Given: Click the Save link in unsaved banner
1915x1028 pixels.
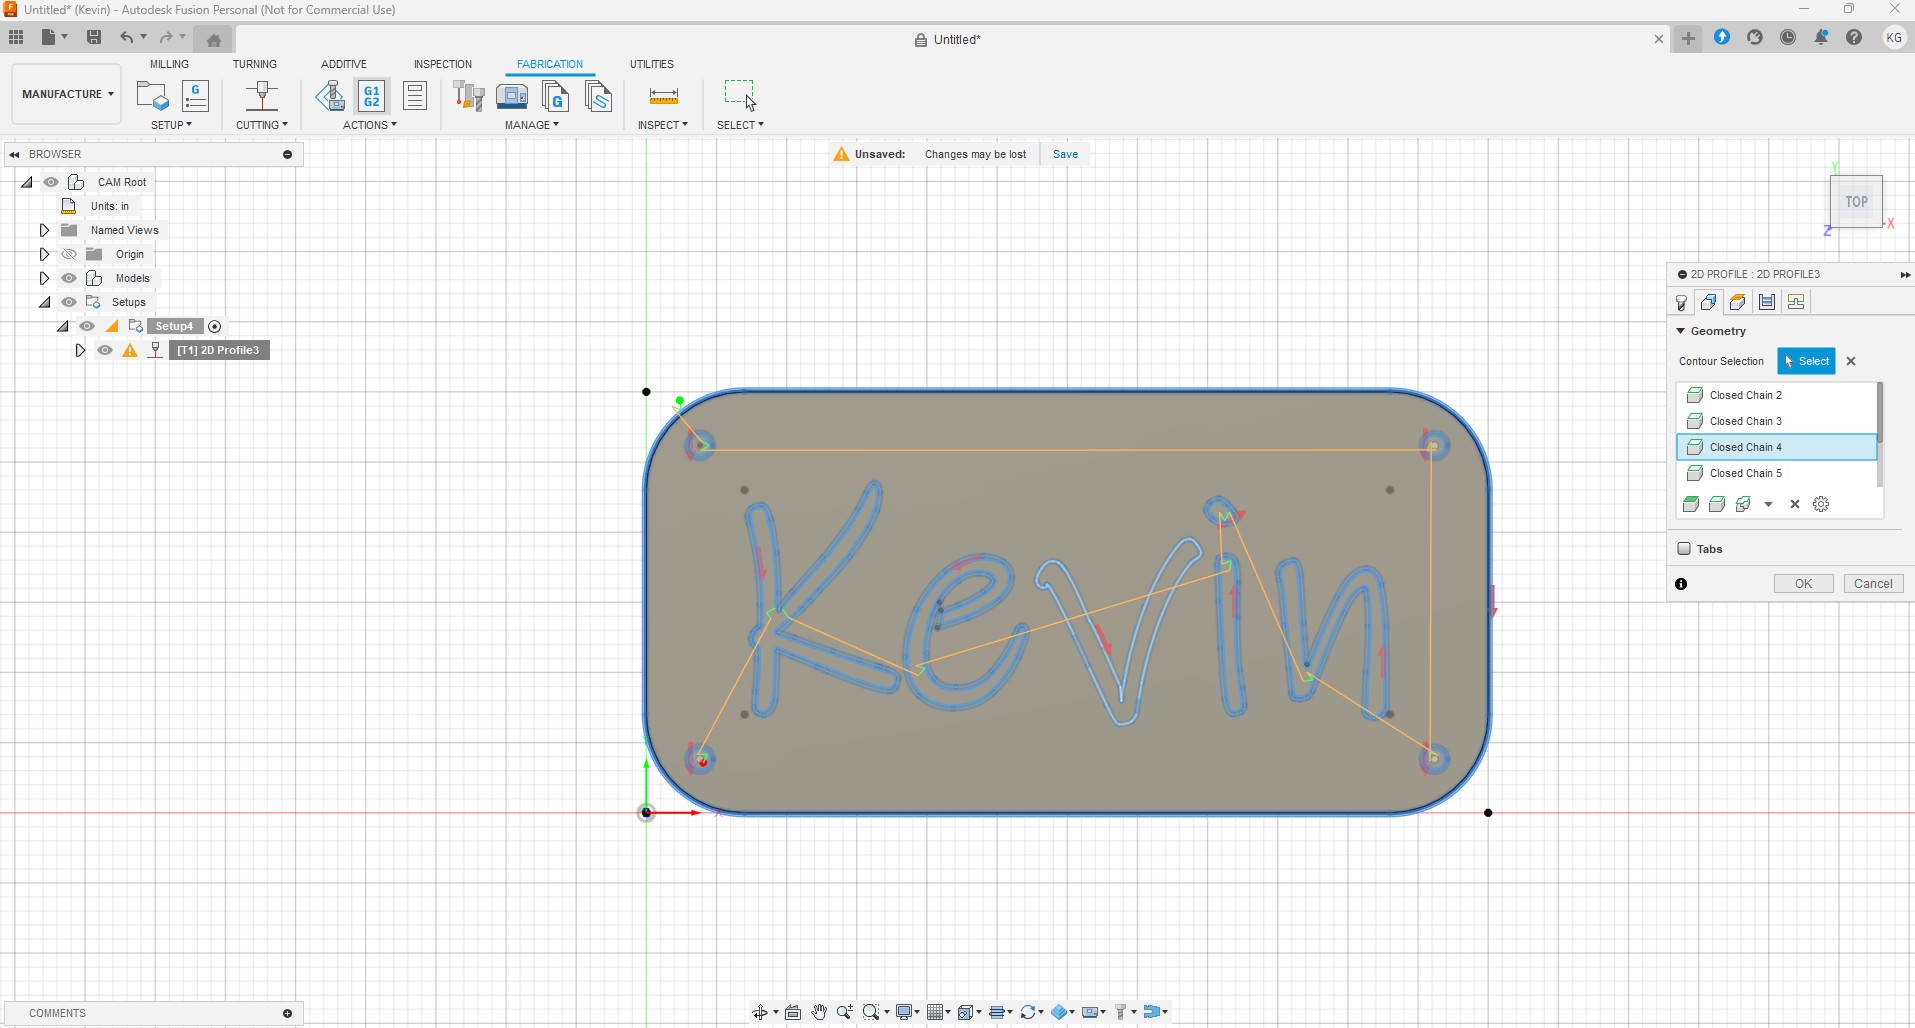Looking at the screenshot, I should 1065,154.
